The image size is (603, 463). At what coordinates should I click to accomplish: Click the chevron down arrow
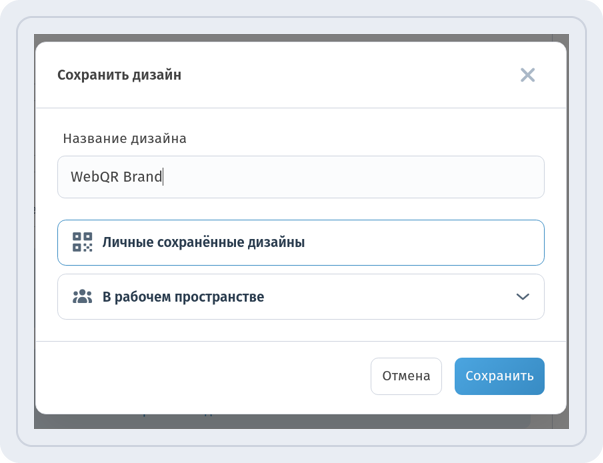523,296
